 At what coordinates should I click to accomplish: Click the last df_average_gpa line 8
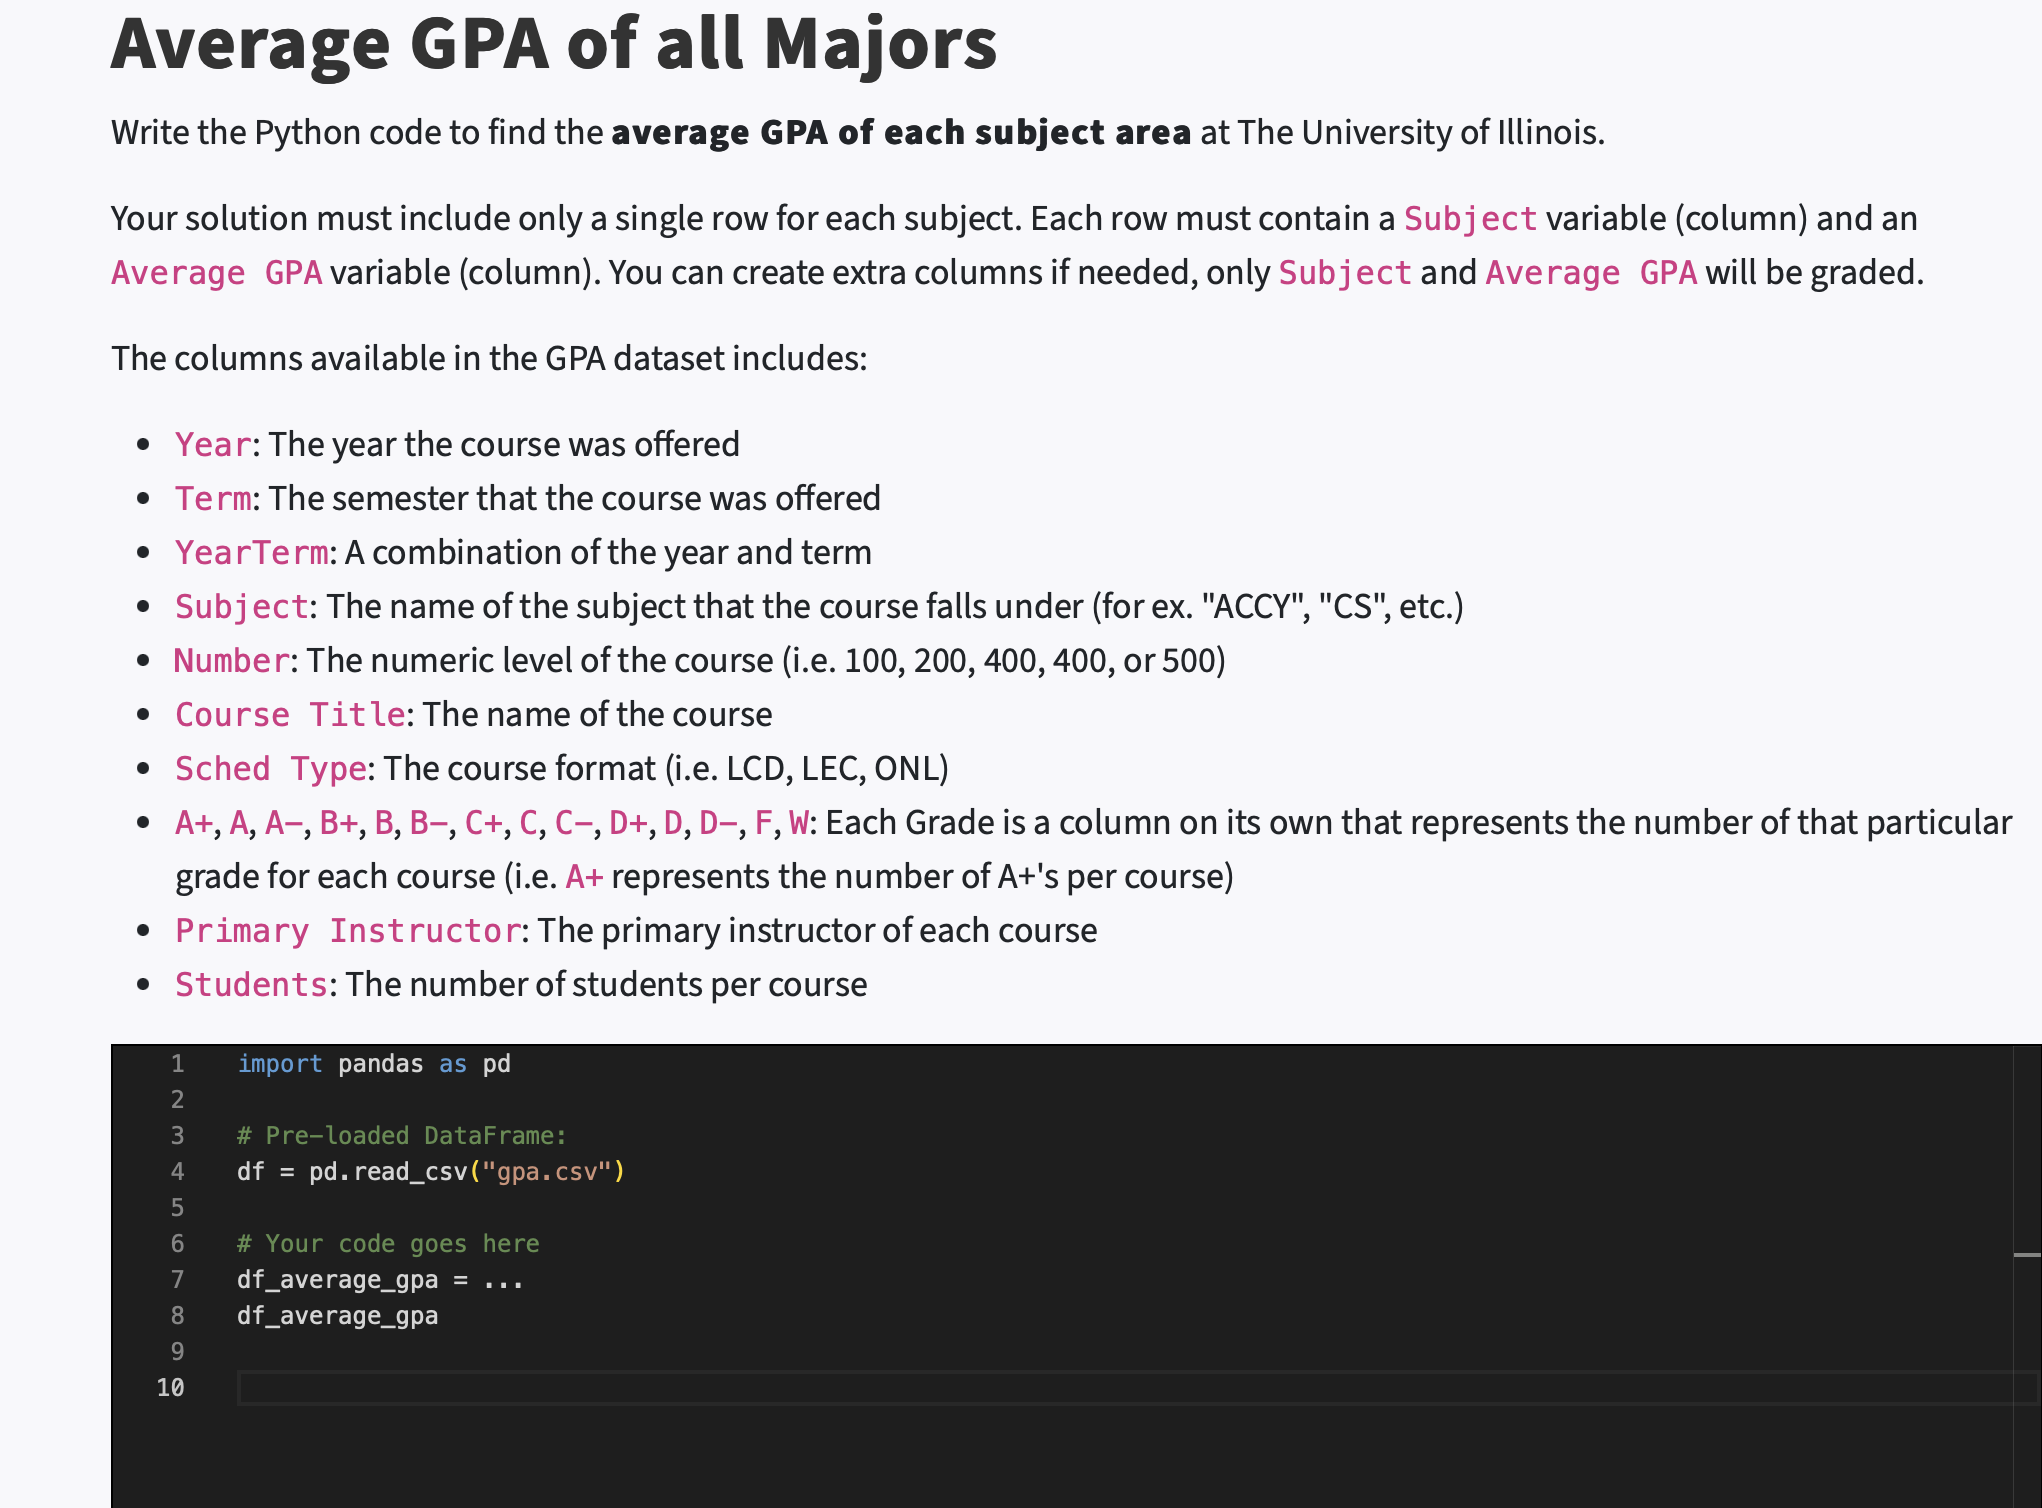(337, 1316)
